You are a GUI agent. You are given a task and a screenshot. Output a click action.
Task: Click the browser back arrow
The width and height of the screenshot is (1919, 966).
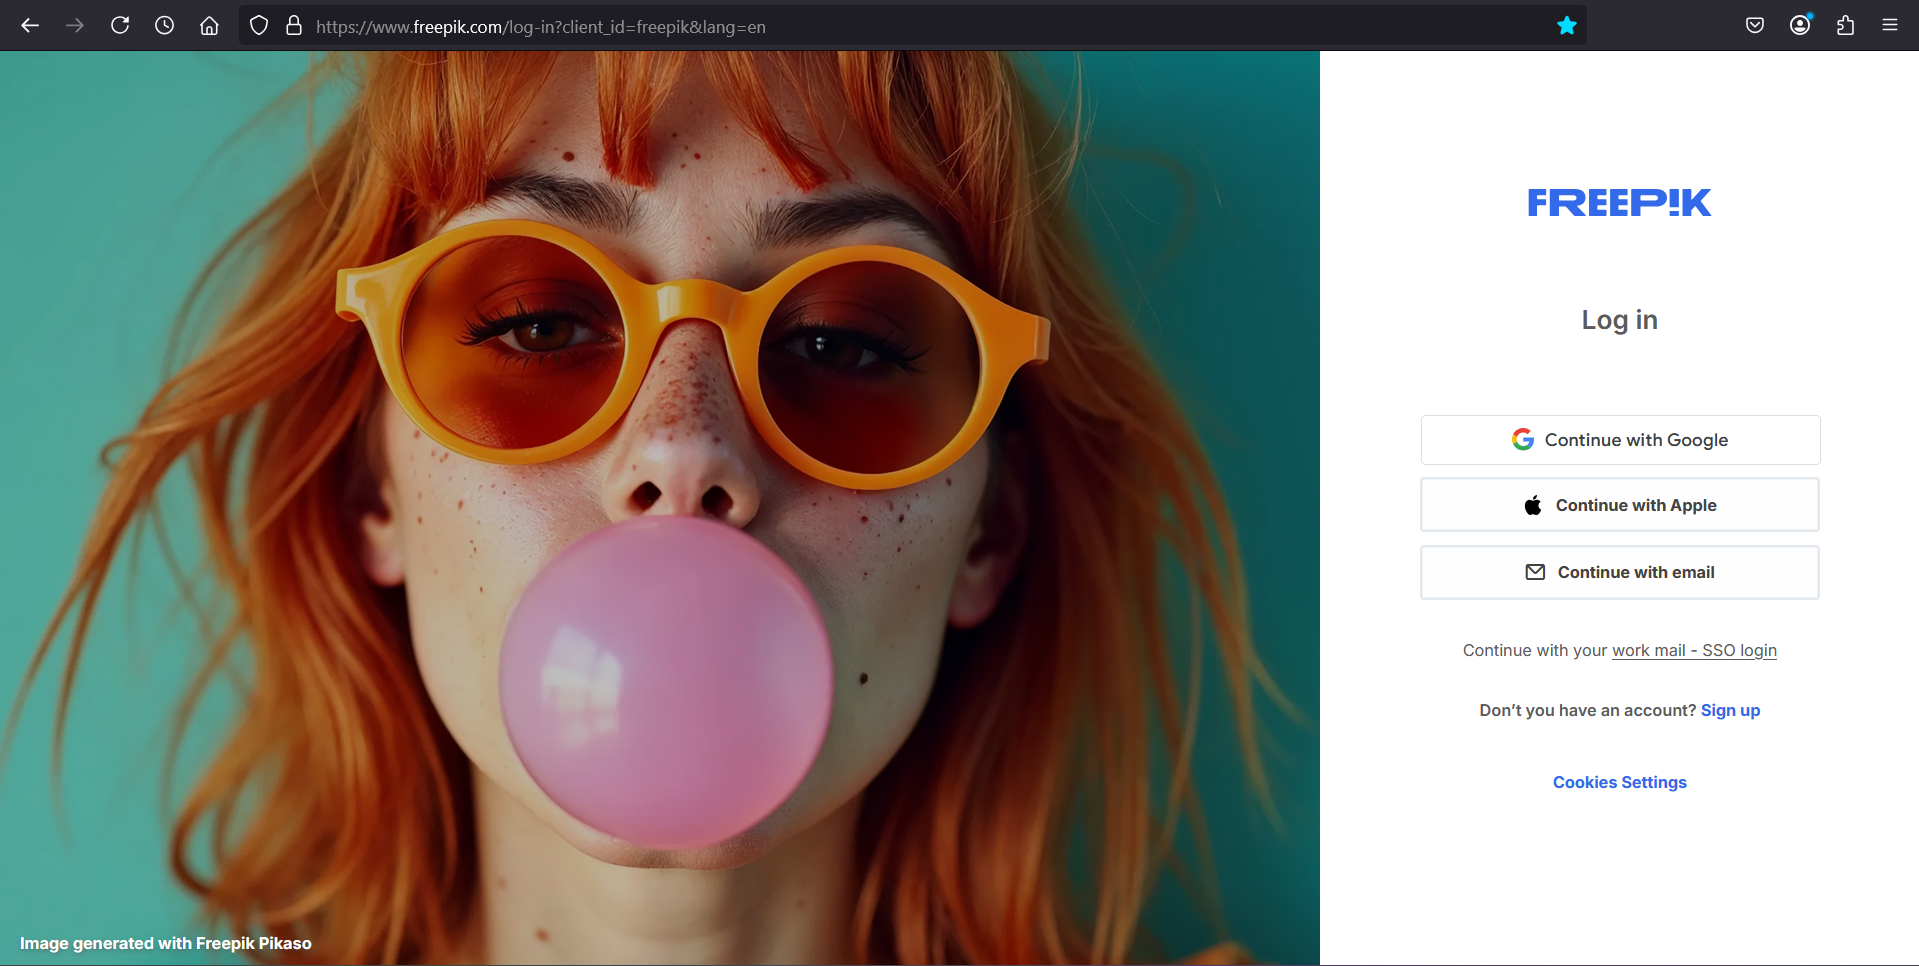(30, 26)
